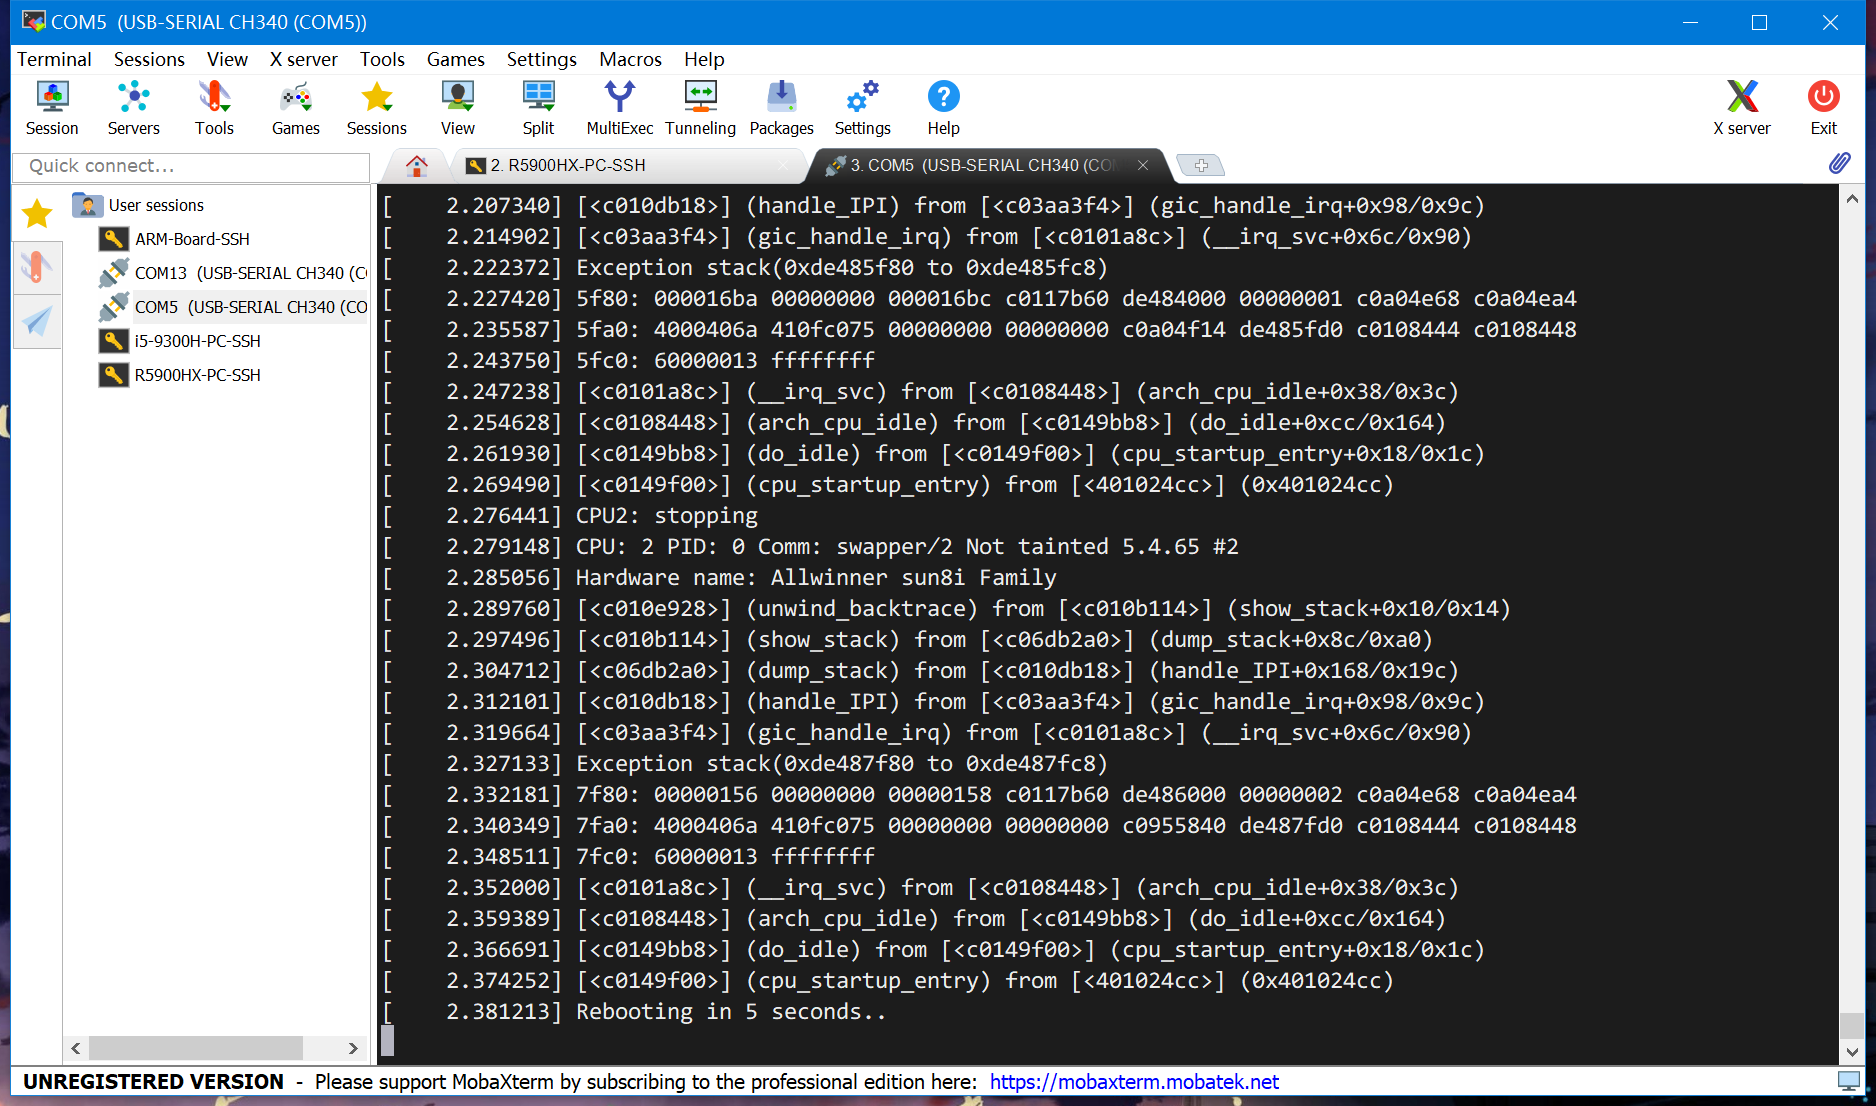1876x1106 pixels.
Task: Open the Session toolbar button
Action: click(x=52, y=108)
